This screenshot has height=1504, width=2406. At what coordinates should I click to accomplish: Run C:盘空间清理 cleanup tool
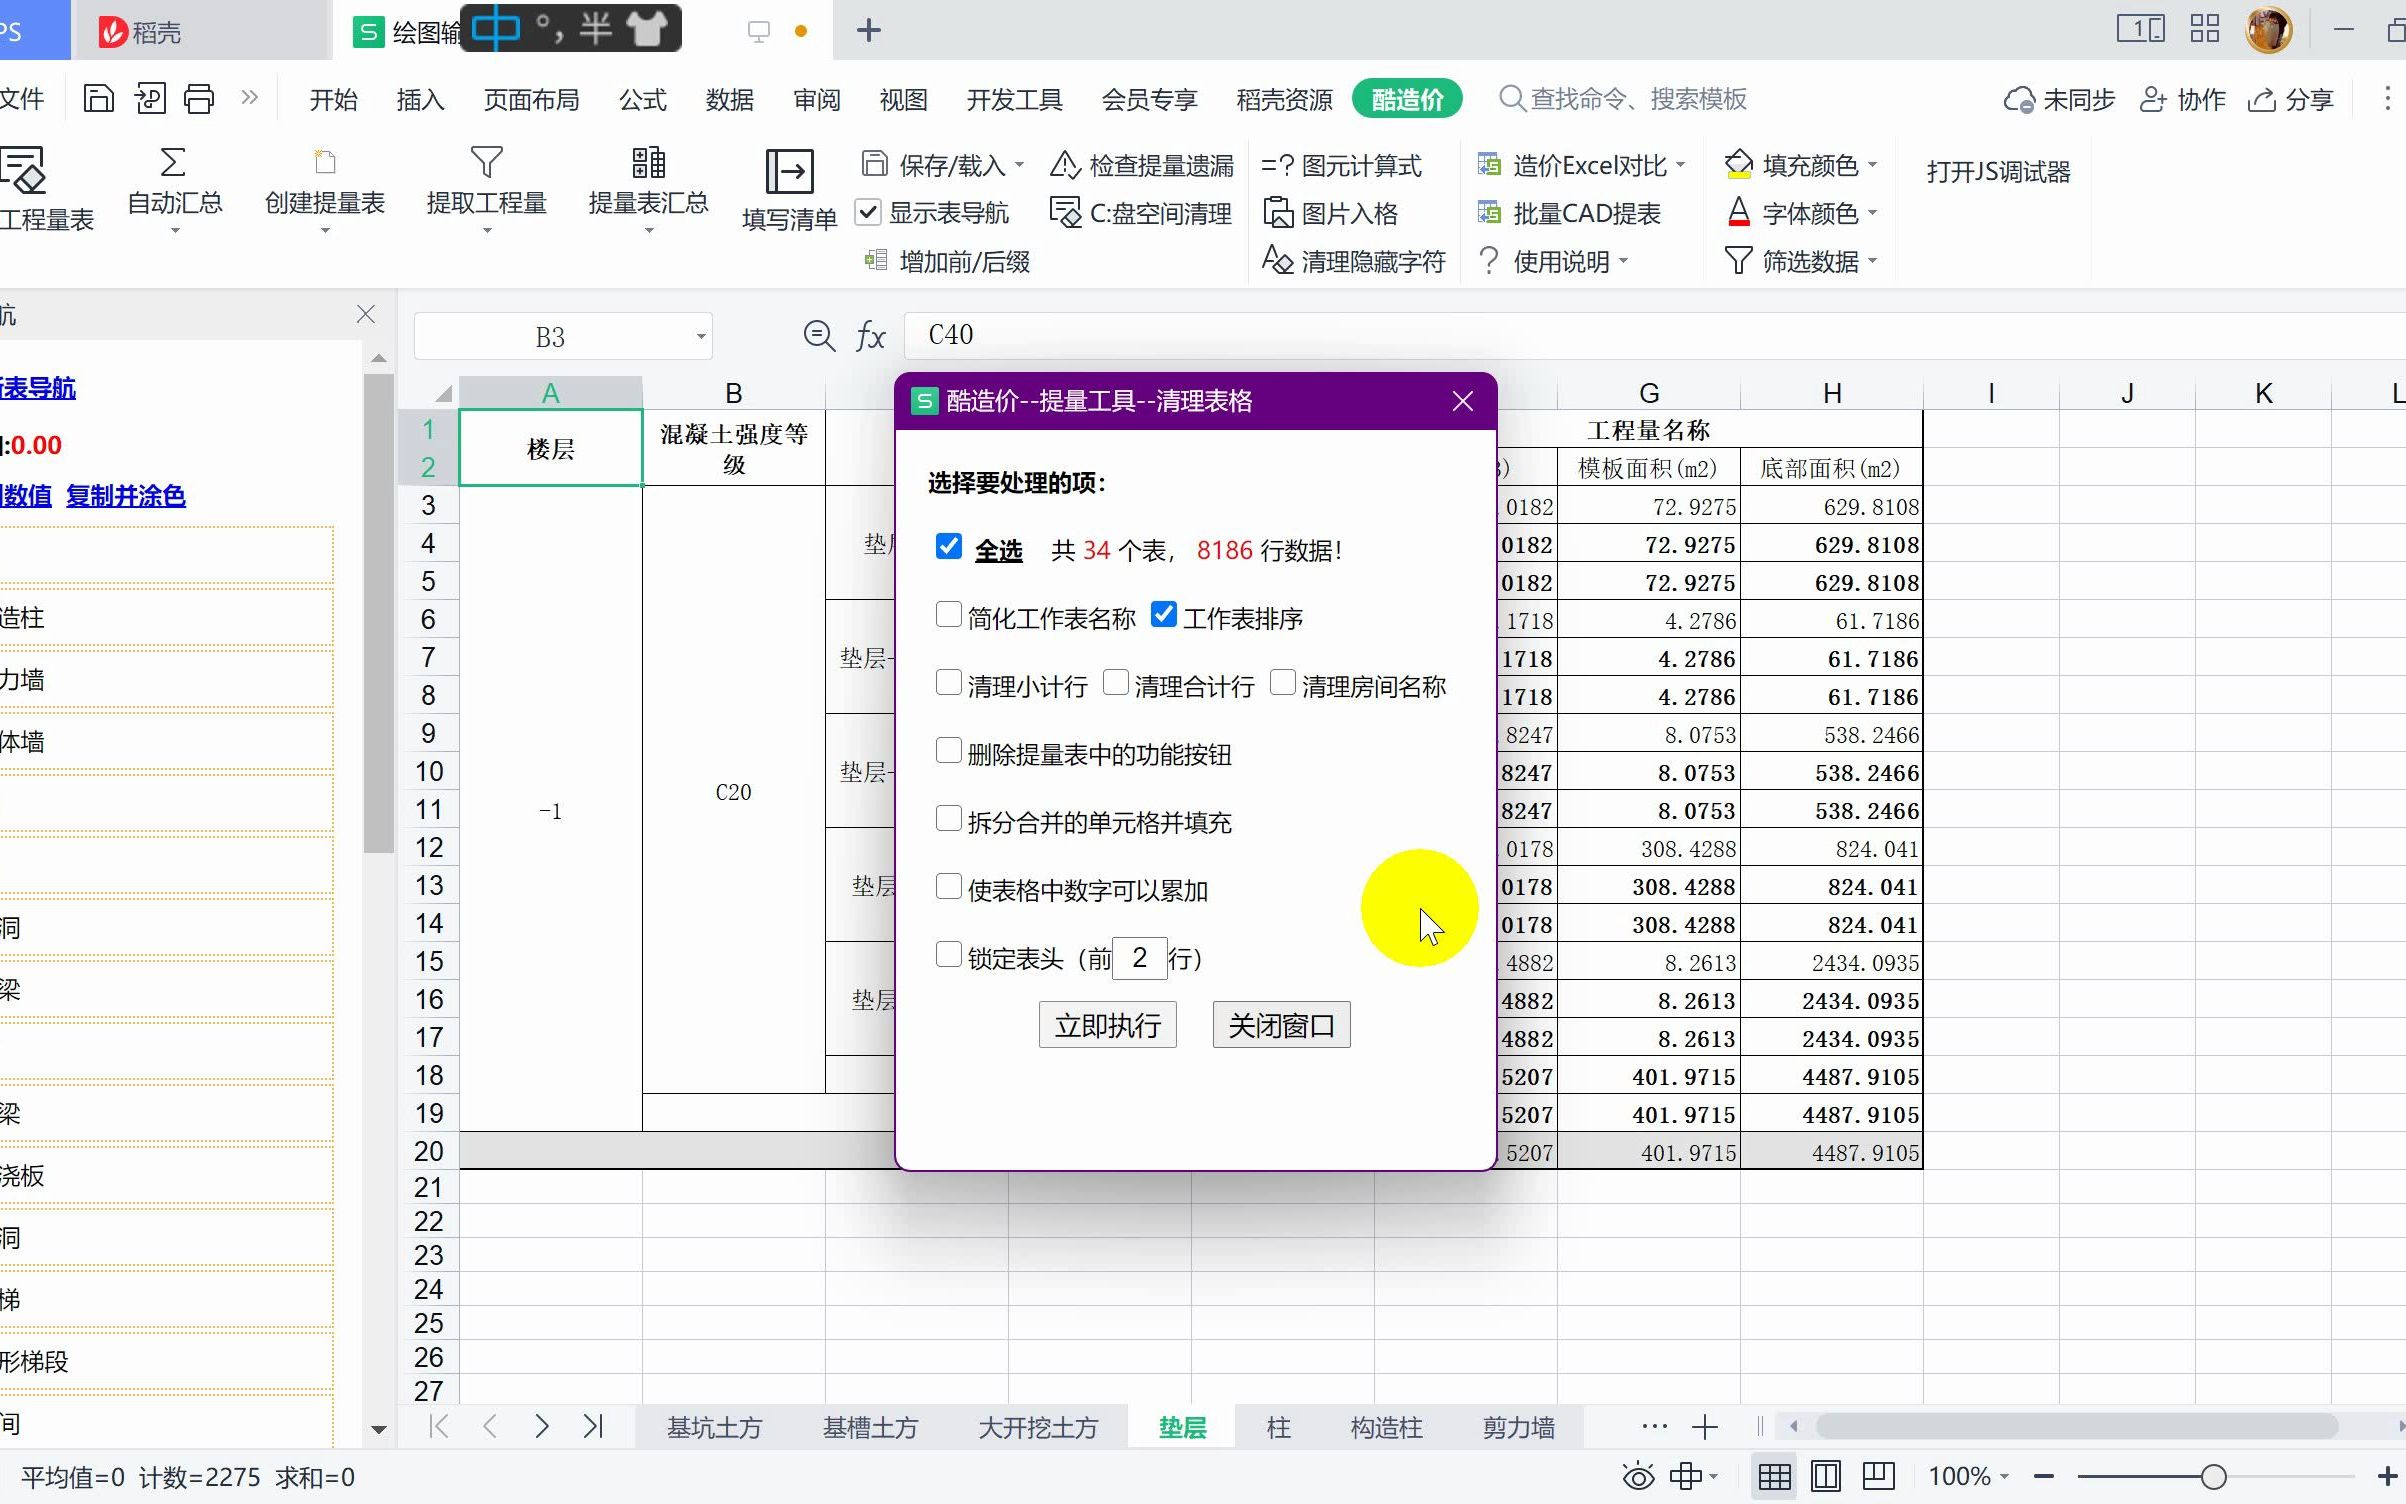tap(1140, 213)
